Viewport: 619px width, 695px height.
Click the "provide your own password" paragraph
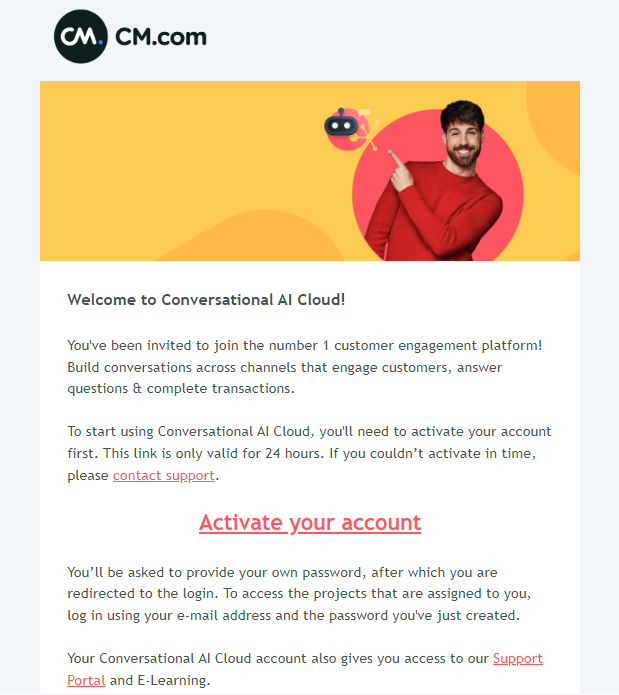coord(282,572)
